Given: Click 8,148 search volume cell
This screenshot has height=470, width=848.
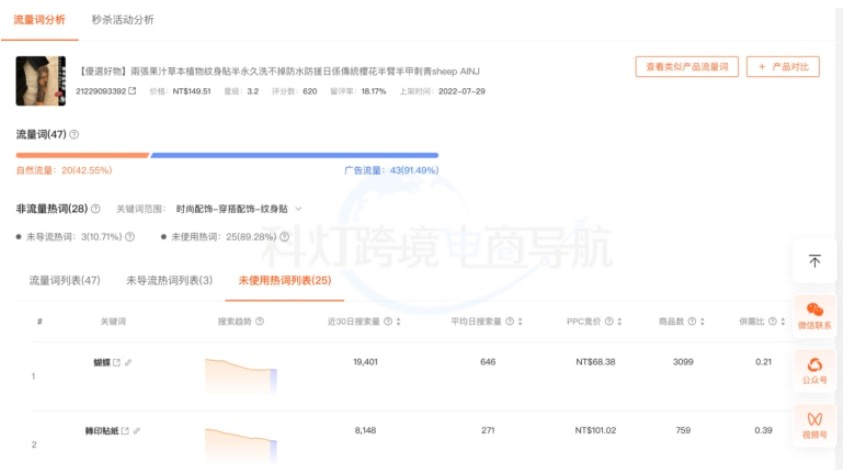Looking at the screenshot, I should click(366, 431).
